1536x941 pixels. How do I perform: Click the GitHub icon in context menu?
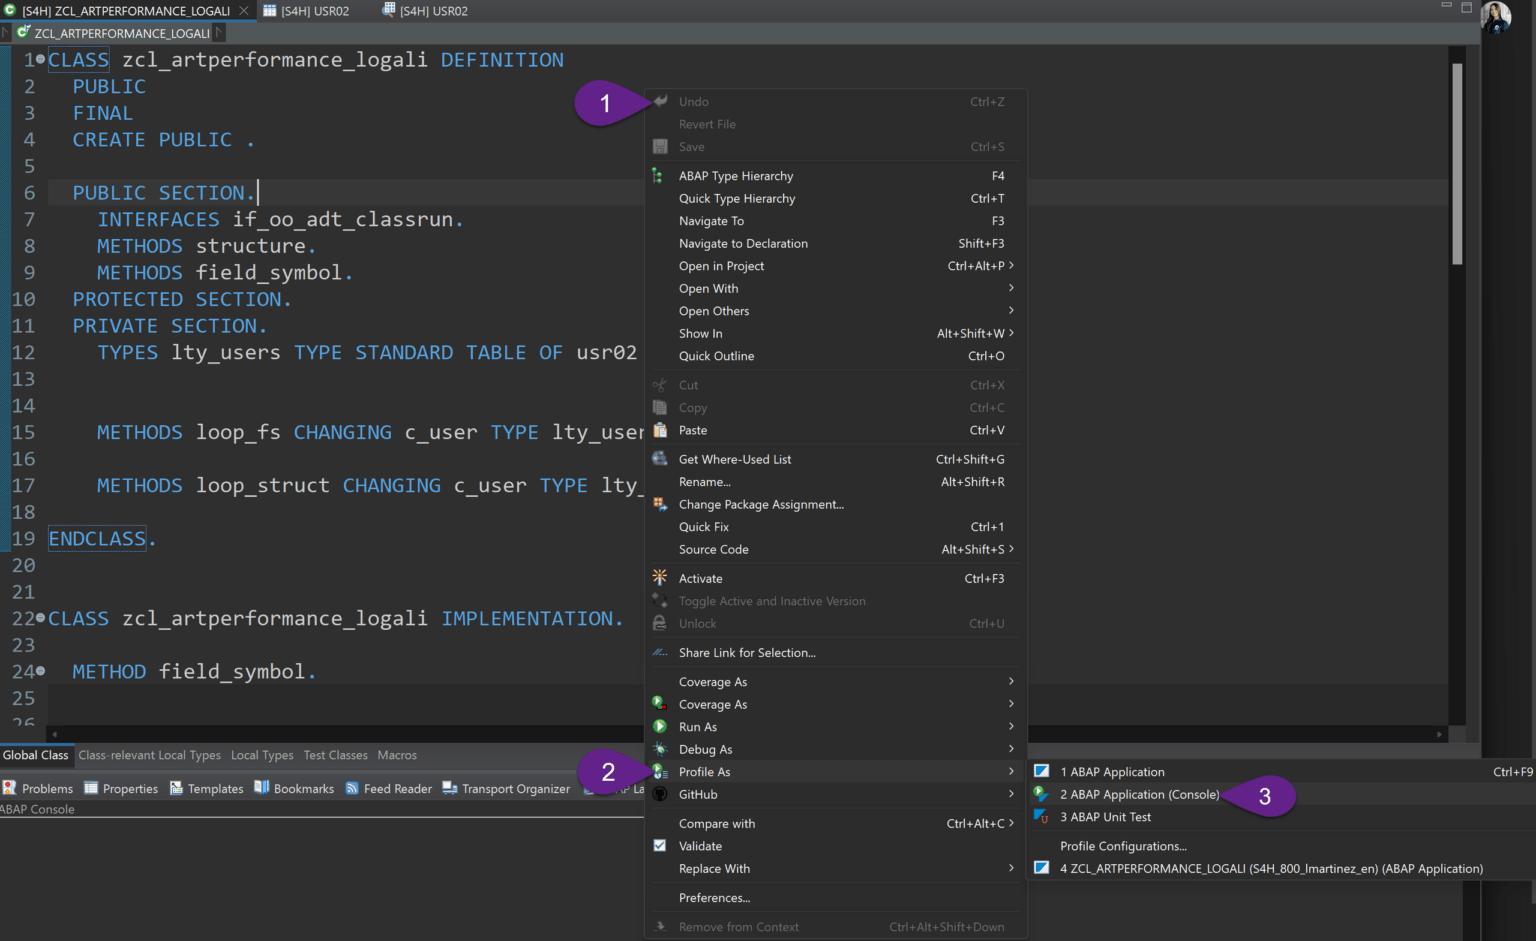point(660,794)
